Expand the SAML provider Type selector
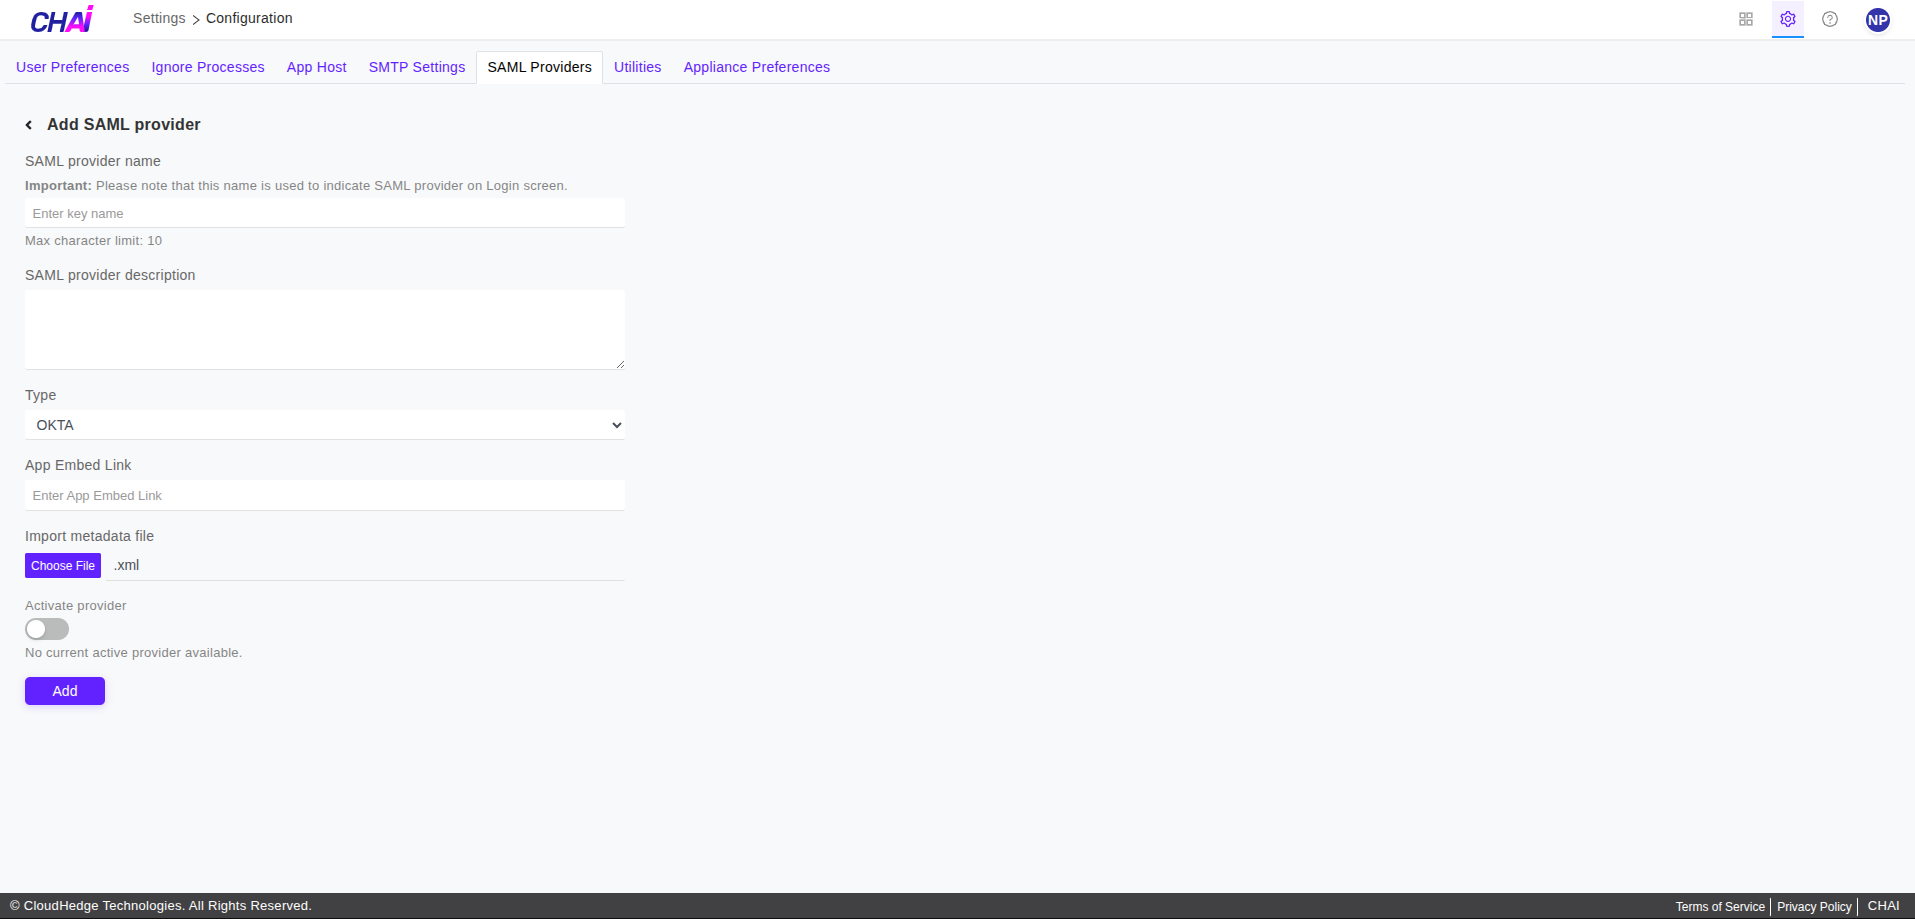The width and height of the screenshot is (1915, 919). pos(324,424)
